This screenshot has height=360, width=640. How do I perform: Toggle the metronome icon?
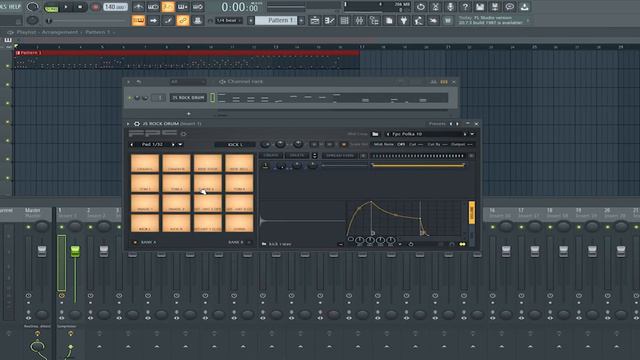[138, 7]
